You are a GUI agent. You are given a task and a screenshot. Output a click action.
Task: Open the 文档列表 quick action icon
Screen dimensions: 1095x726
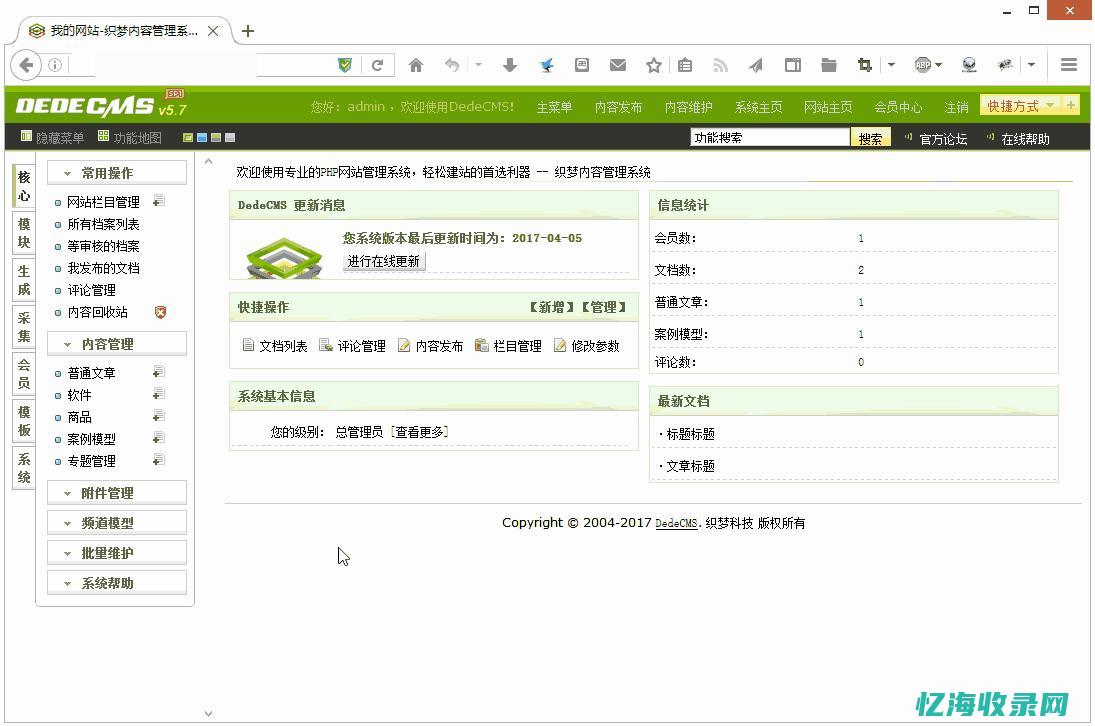tap(249, 346)
